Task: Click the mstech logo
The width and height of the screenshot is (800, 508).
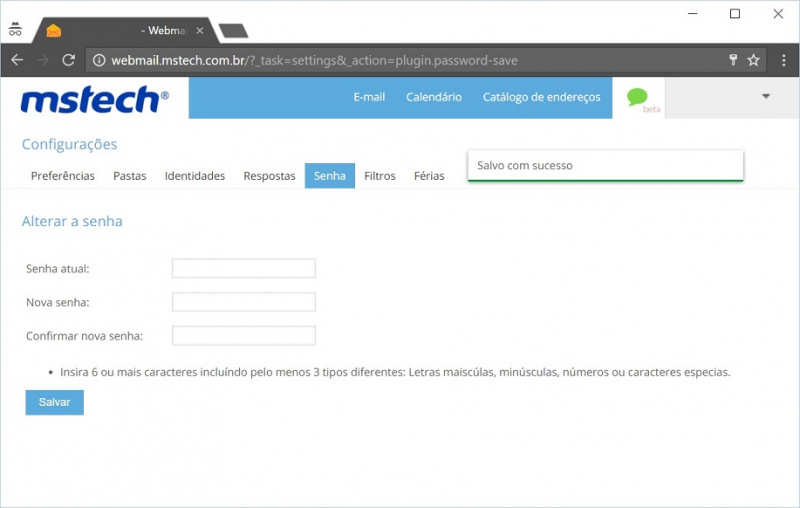Action: (x=94, y=99)
